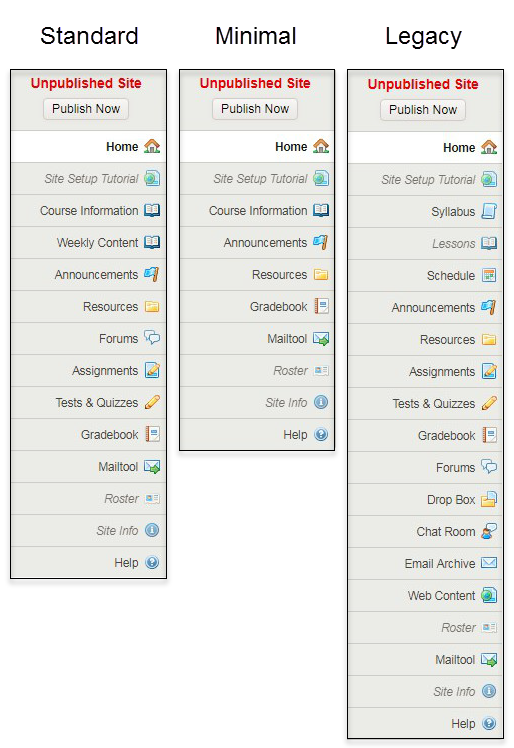Viewport: 514px width, 748px height.
Task: Click the Site Info icon in Minimal menu
Action: click(x=321, y=402)
